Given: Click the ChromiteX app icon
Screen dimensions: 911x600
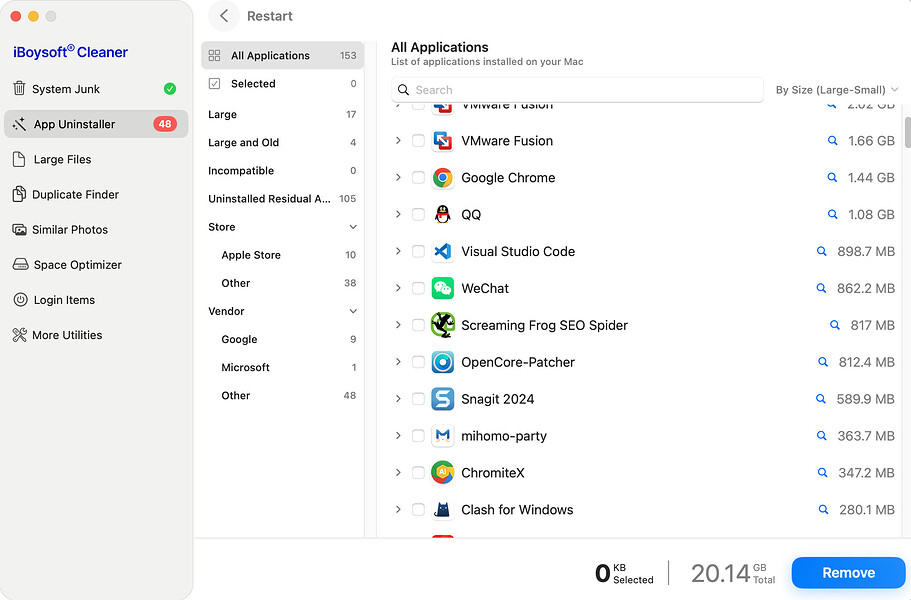Looking at the screenshot, I should click(x=443, y=473).
